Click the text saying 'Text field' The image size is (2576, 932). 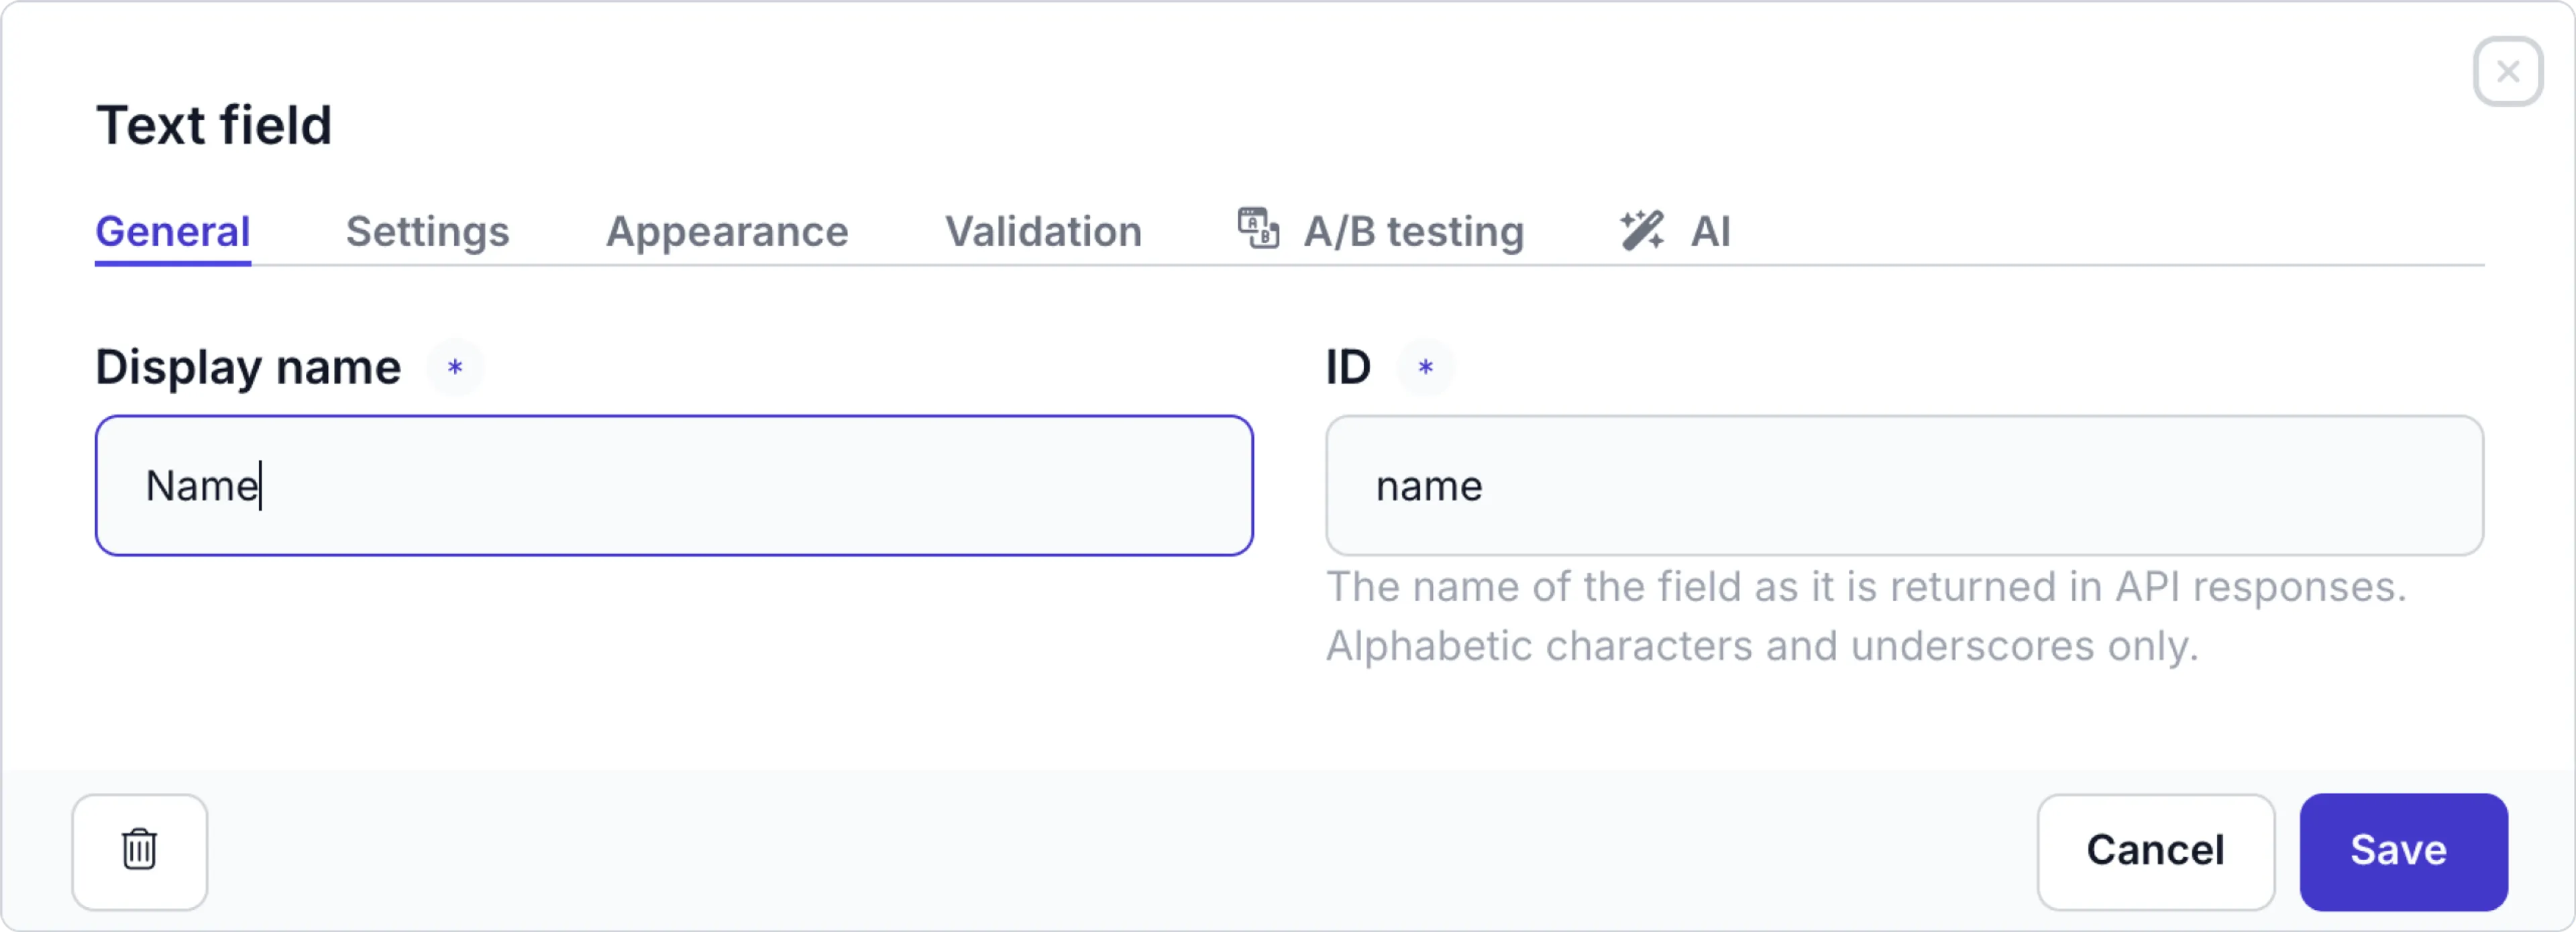click(214, 123)
